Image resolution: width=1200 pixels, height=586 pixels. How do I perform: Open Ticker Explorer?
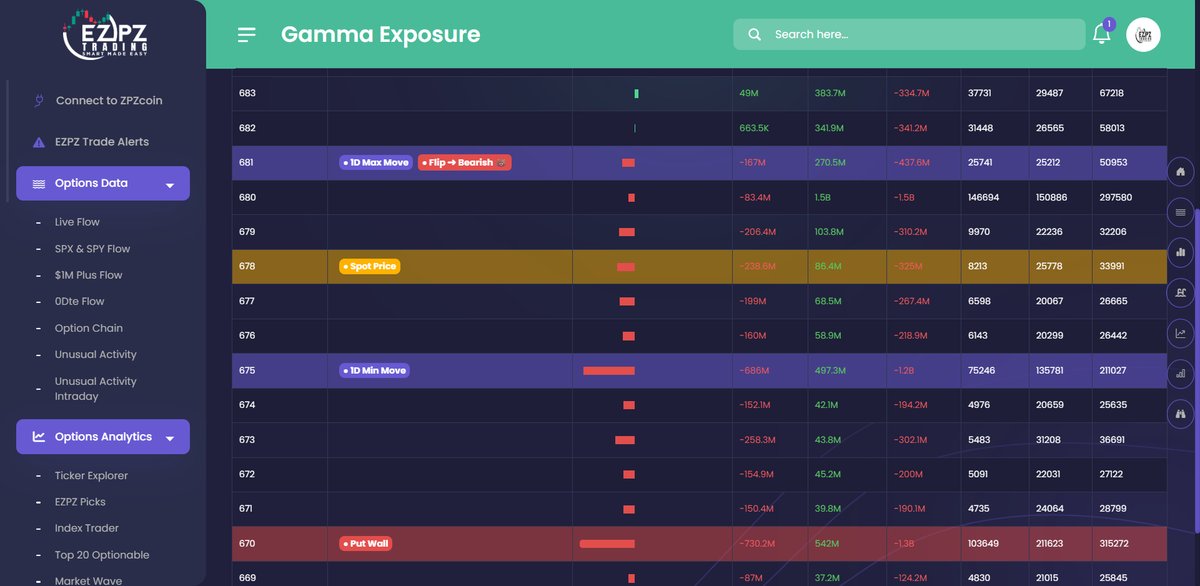(x=91, y=476)
